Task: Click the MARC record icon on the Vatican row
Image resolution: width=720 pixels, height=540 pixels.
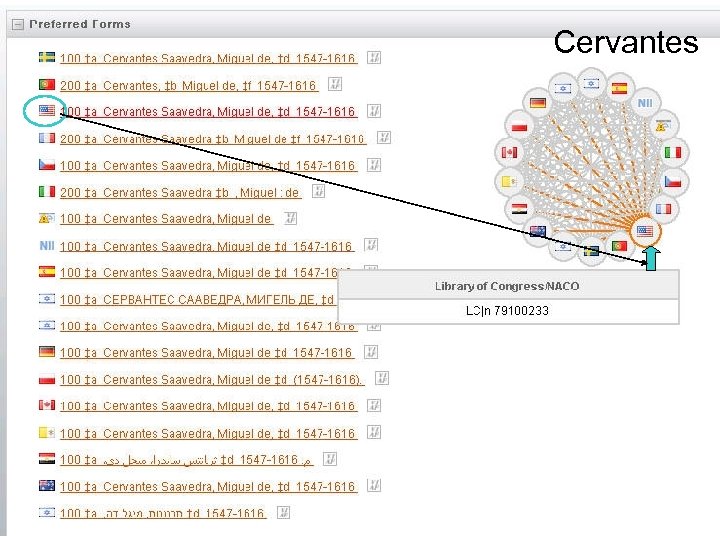Action: pos(374,432)
